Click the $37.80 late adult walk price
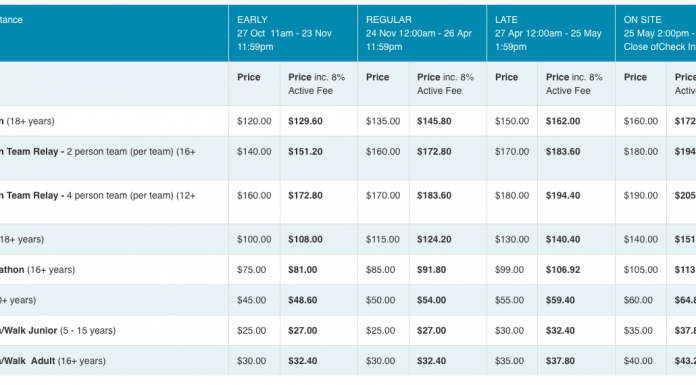Viewport: 696px width, 385px height. pos(560,361)
